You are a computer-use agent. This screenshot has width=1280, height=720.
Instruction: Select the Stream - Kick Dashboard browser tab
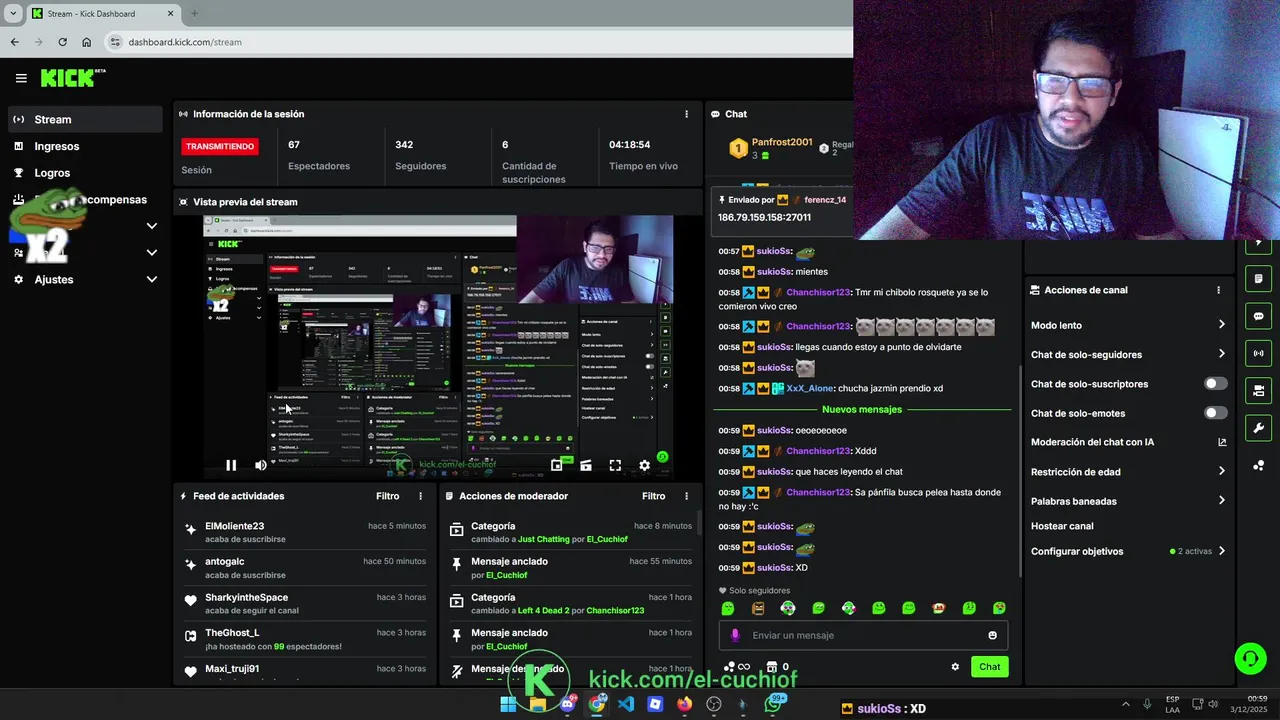(x=102, y=14)
